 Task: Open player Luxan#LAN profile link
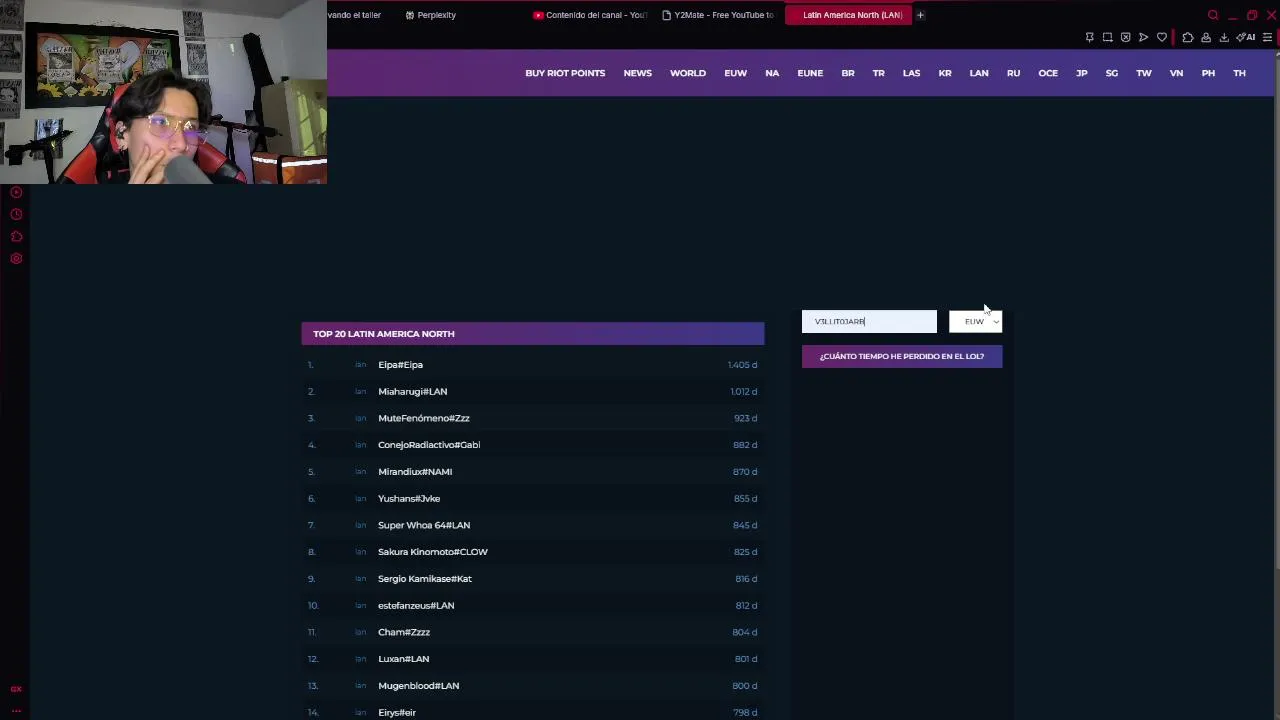point(403,659)
